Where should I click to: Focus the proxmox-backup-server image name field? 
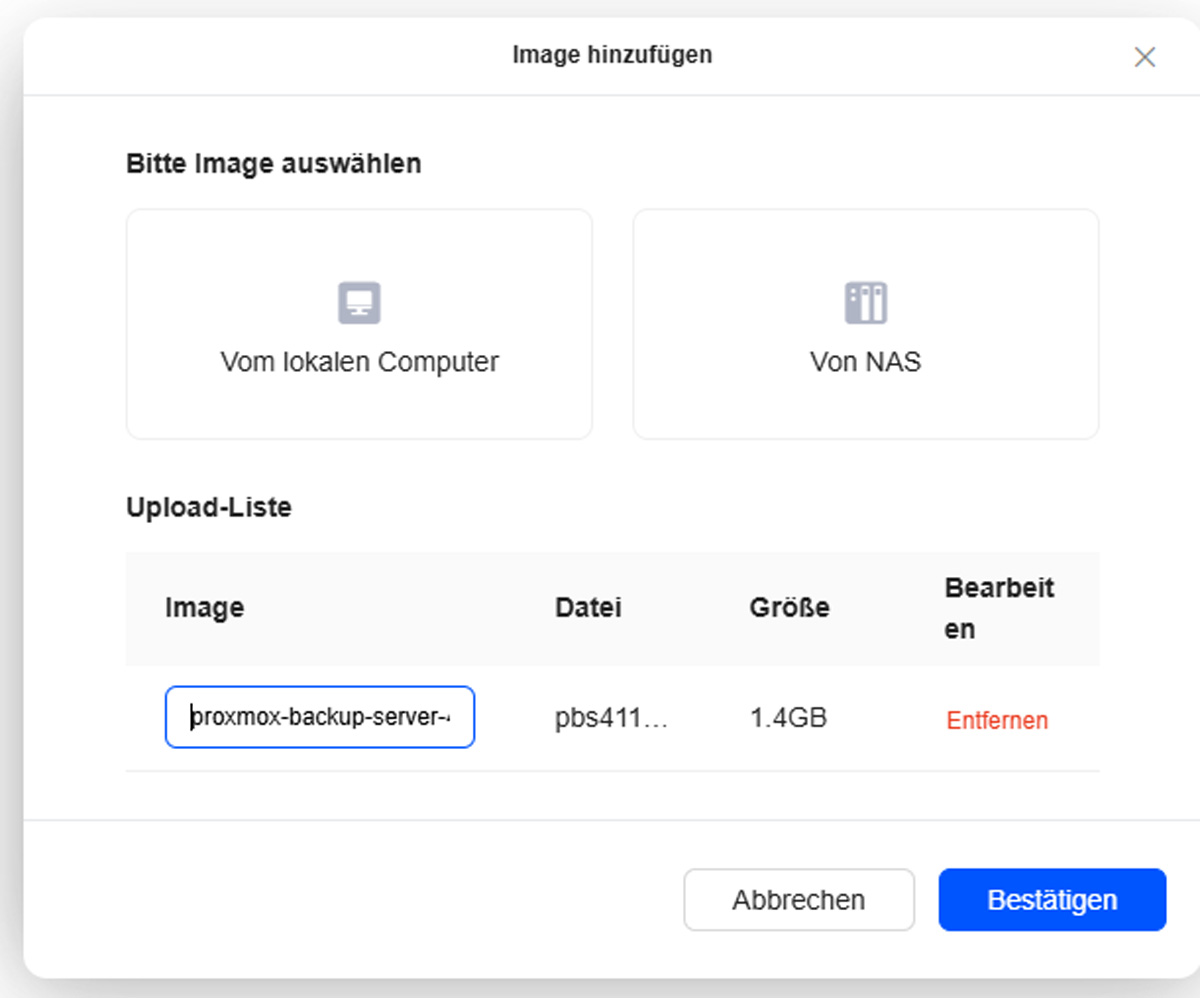319,717
